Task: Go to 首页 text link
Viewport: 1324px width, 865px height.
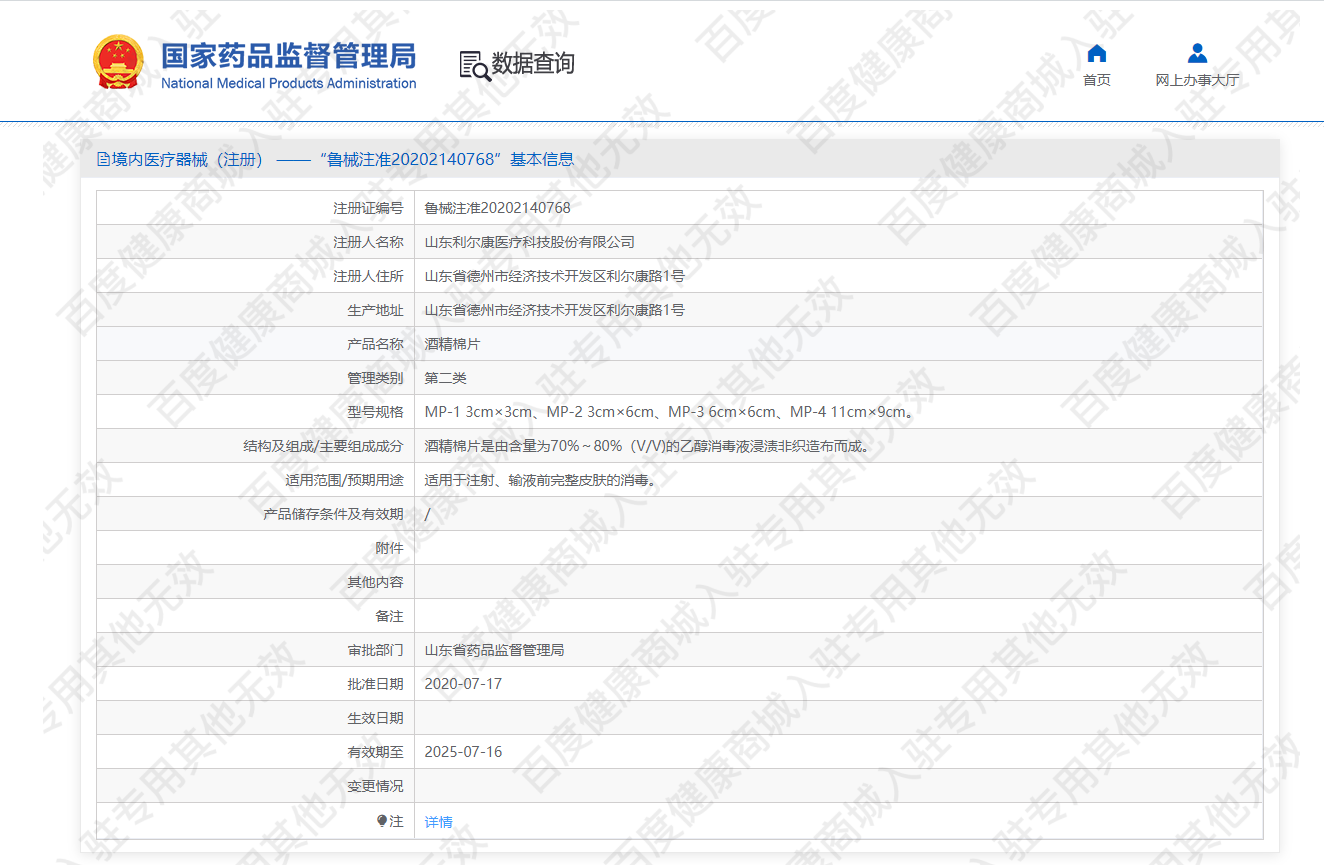Action: (x=1097, y=80)
